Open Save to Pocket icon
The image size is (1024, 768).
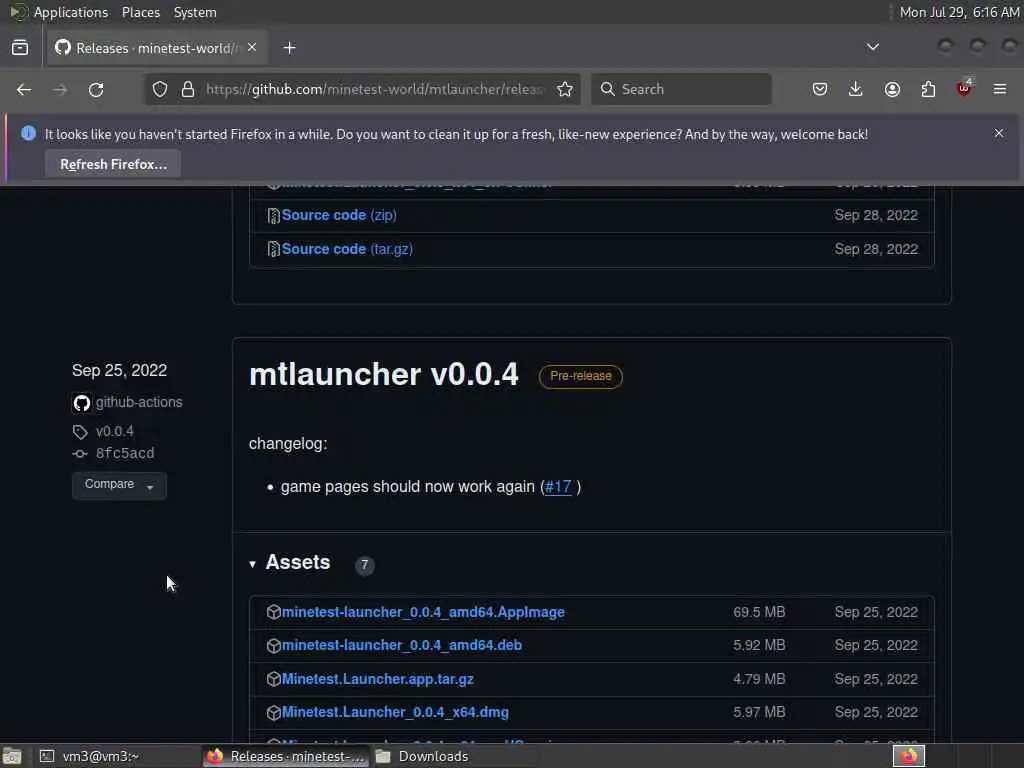820,89
